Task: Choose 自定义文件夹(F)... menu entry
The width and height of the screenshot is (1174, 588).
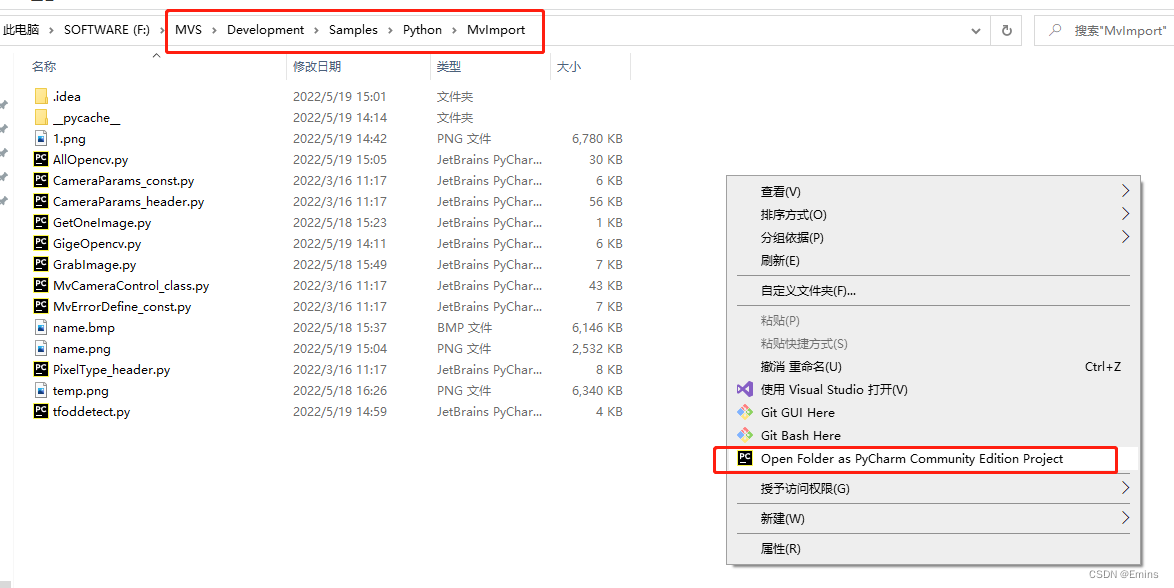Action: [x=934, y=291]
